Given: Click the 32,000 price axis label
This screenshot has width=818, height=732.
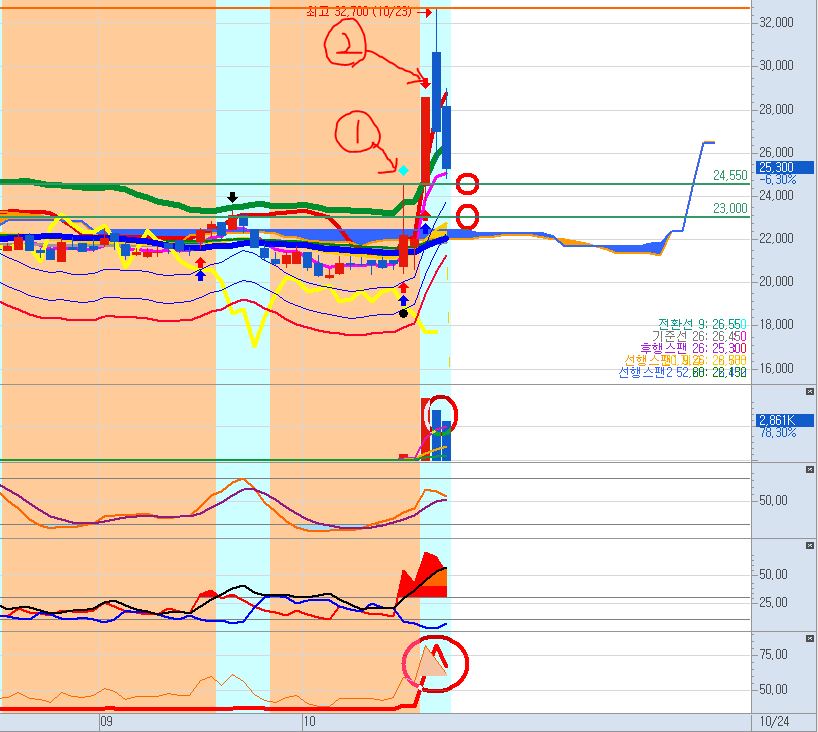Looking at the screenshot, I should 776,22.
